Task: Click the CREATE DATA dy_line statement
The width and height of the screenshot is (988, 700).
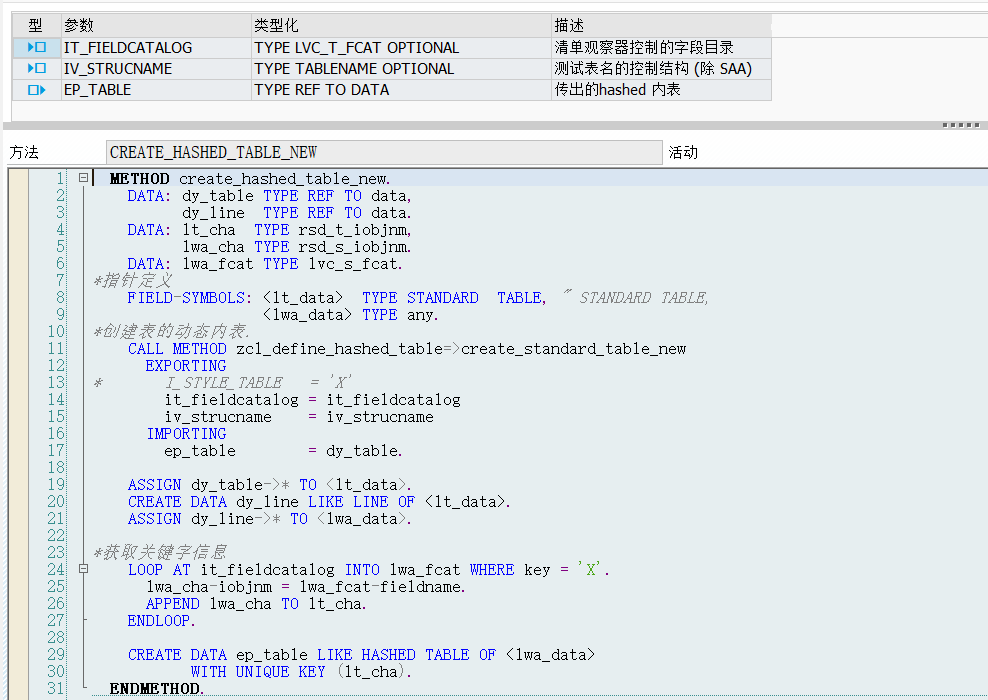Action: pos(319,502)
